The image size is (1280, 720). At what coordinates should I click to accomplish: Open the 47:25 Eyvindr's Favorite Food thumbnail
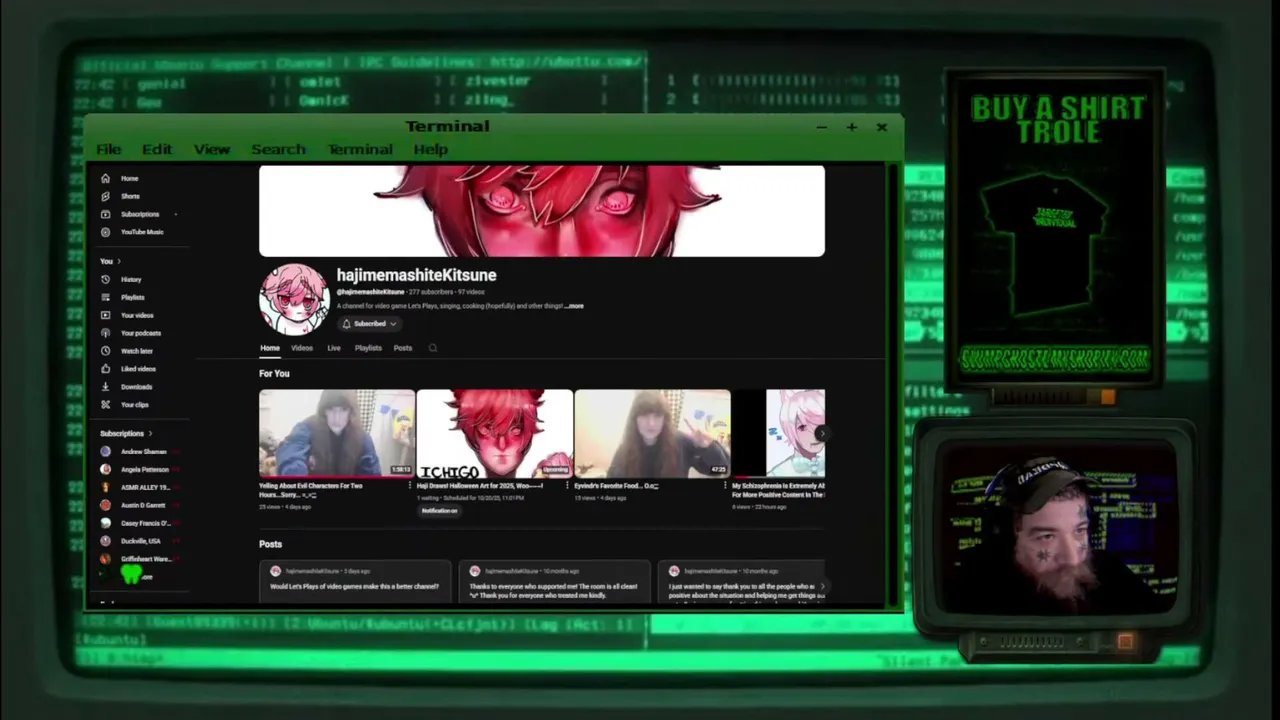(653, 434)
